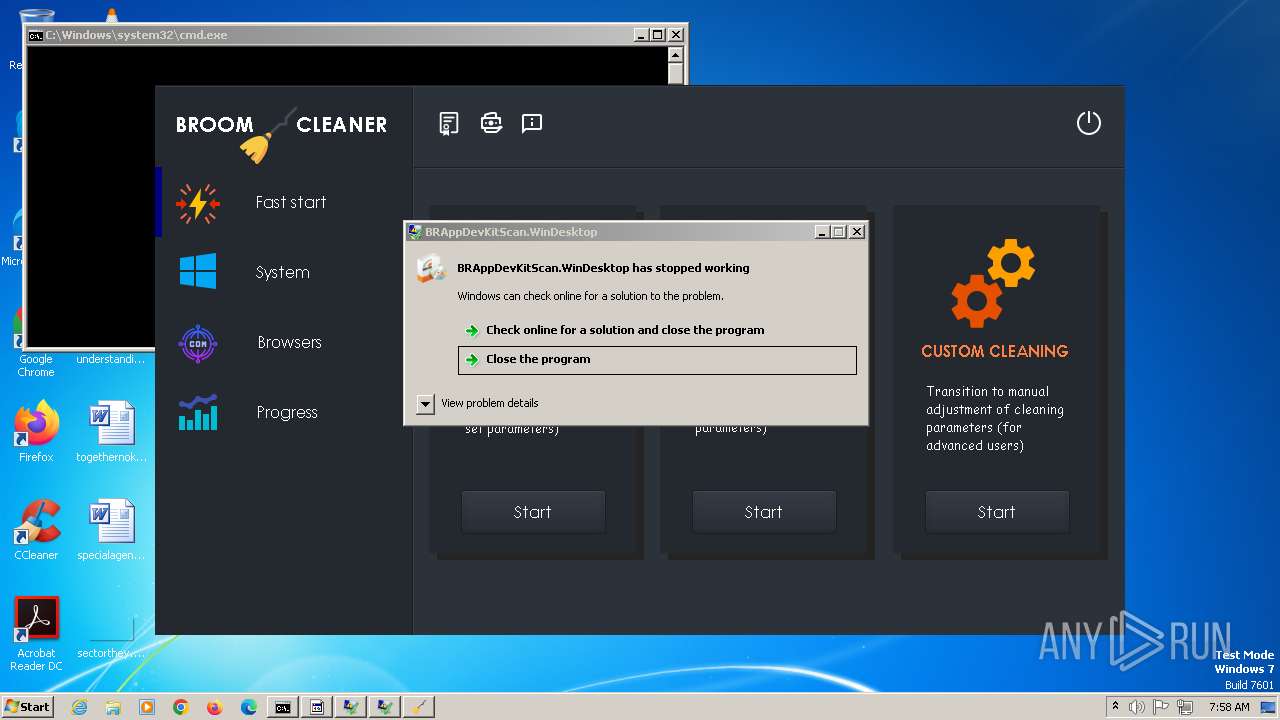Open File Explorer from the taskbar
The width and height of the screenshot is (1280, 720).
113,707
